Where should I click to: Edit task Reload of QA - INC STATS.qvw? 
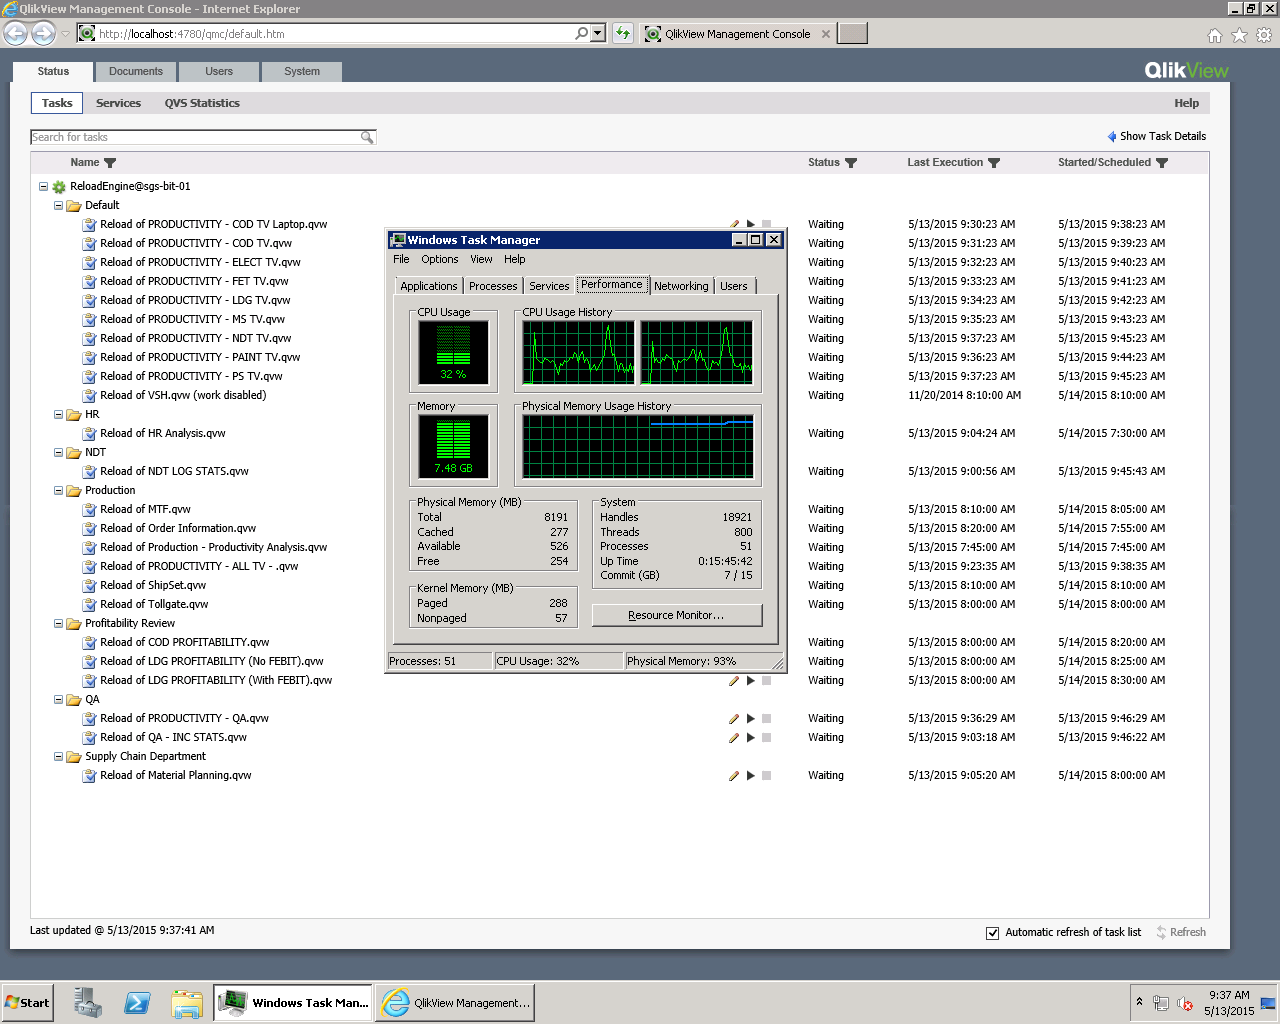pos(734,737)
